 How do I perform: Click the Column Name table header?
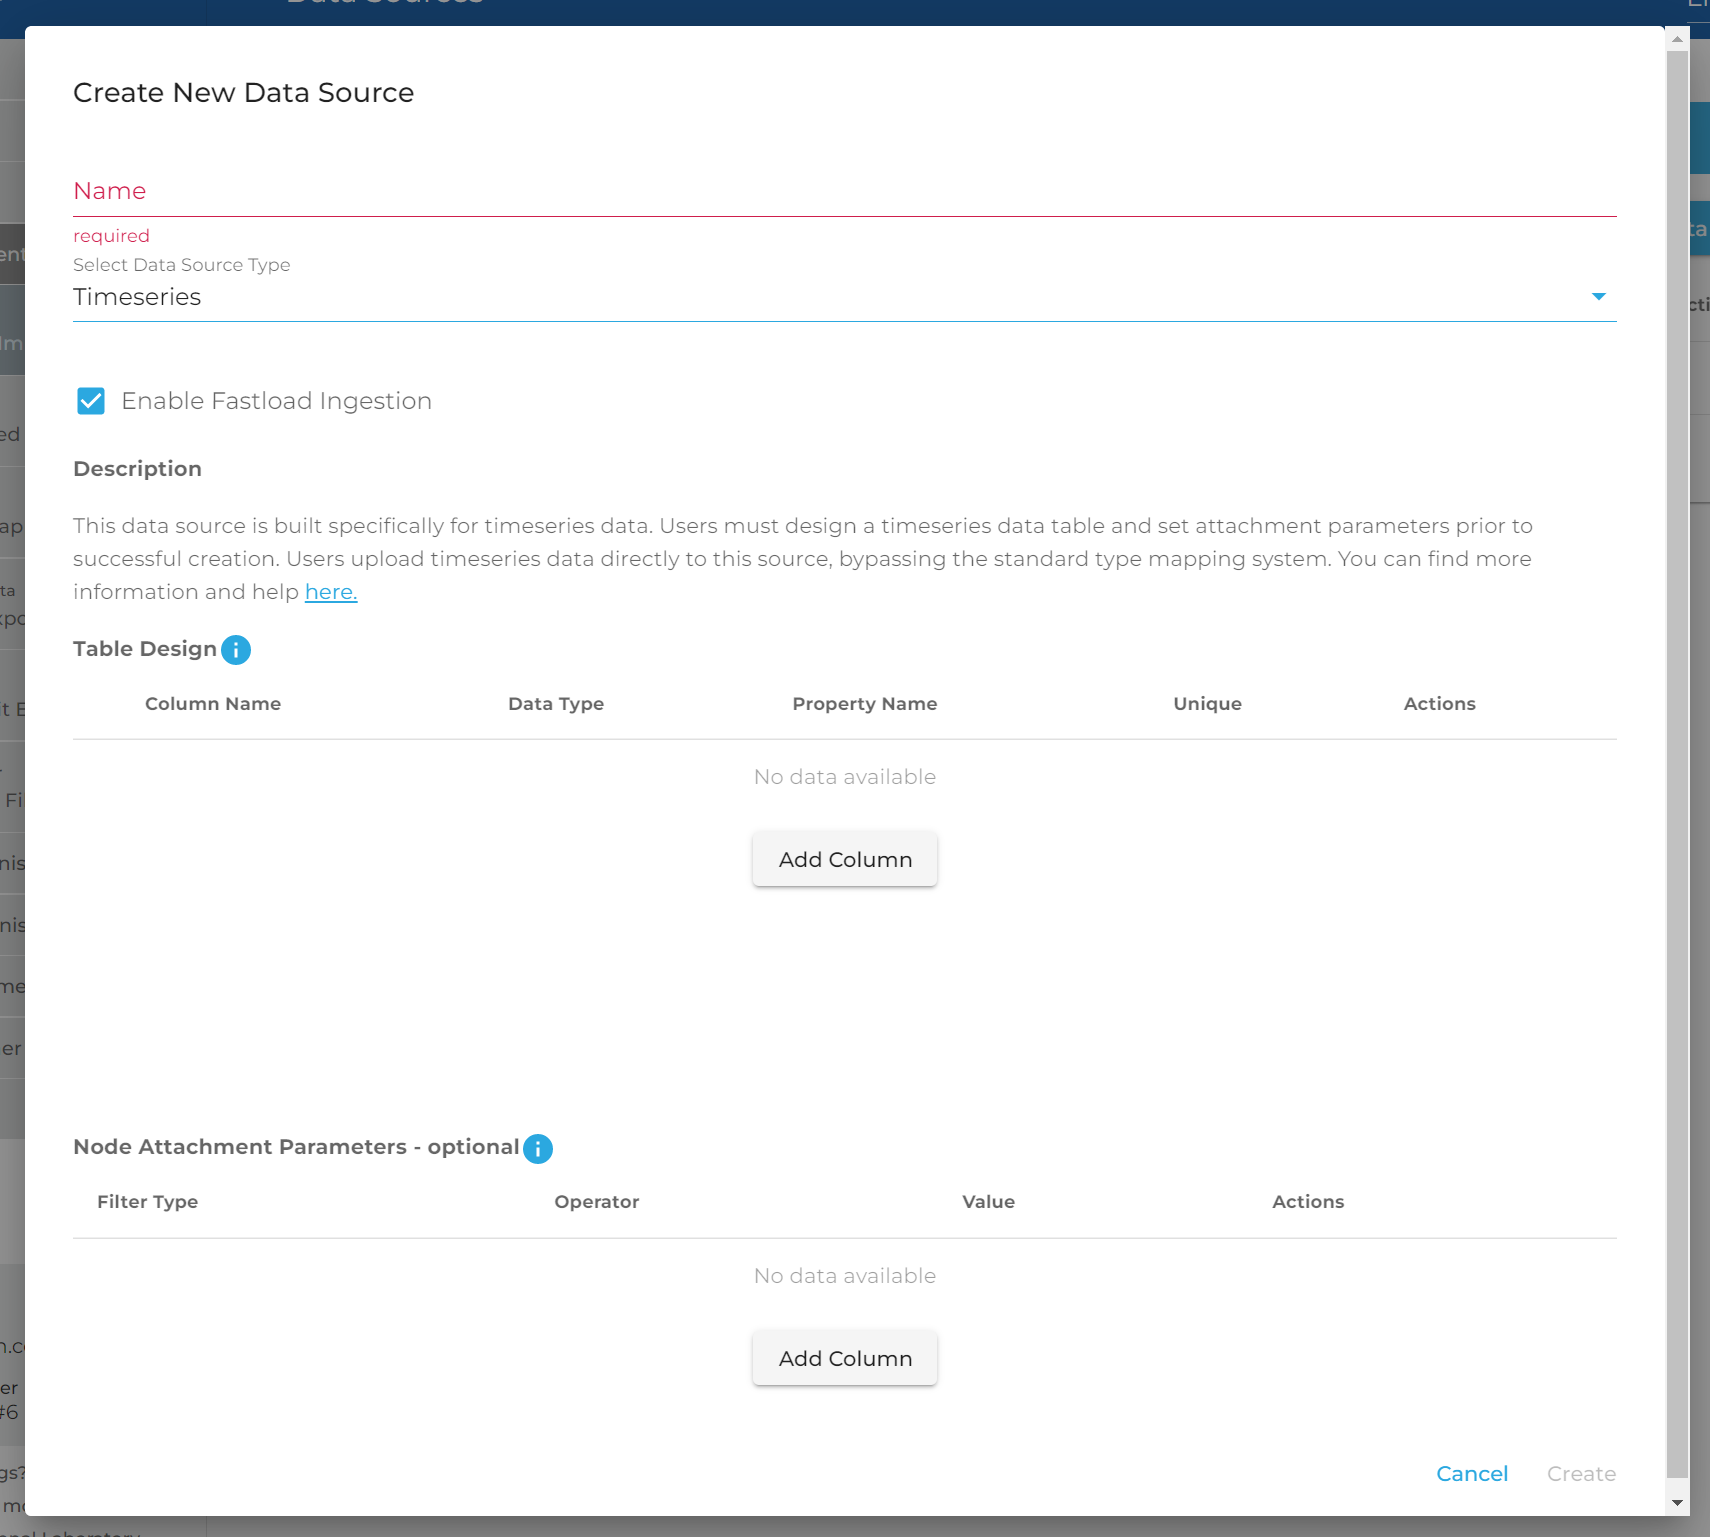[x=213, y=704]
